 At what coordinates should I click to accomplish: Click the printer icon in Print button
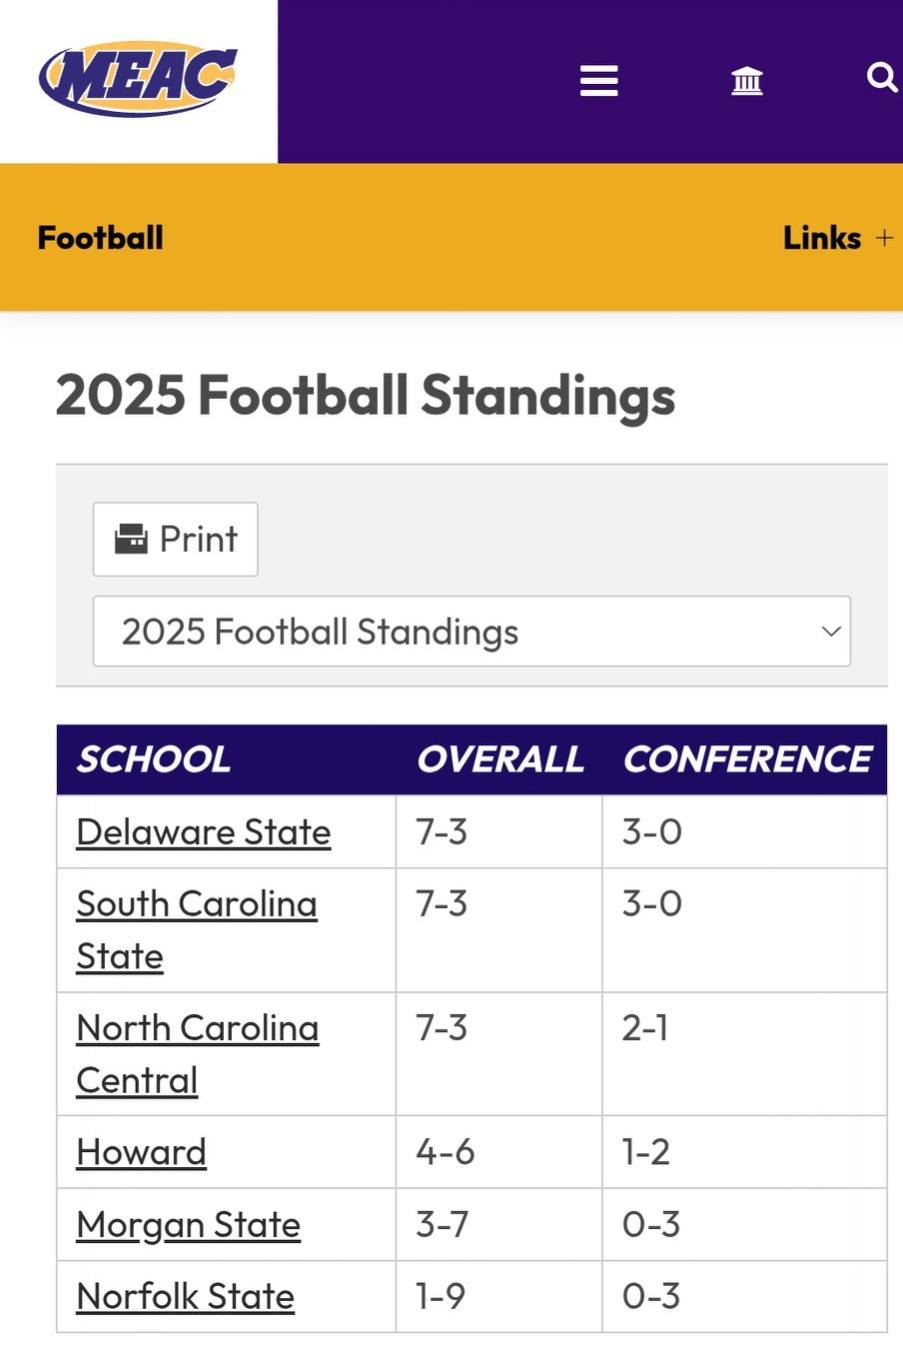(x=131, y=539)
